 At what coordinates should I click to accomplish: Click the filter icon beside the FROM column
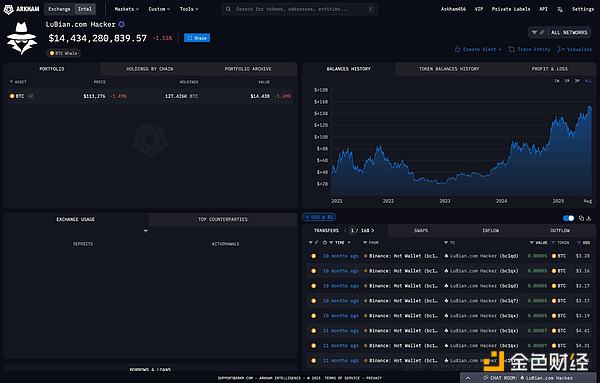pyautogui.click(x=365, y=243)
